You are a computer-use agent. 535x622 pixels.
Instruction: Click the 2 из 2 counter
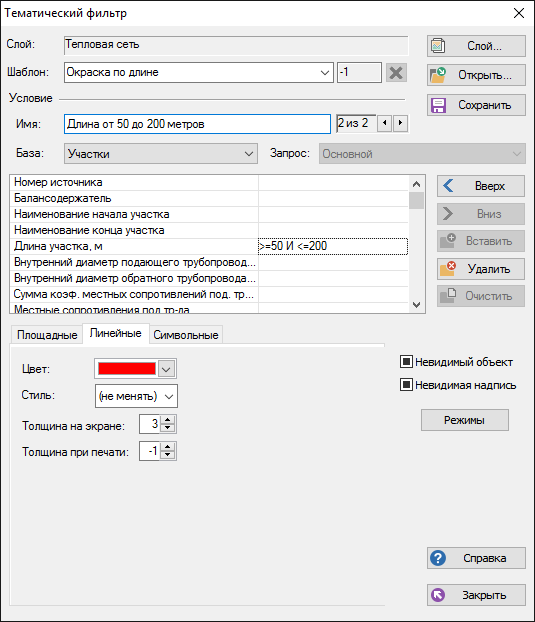point(356,123)
